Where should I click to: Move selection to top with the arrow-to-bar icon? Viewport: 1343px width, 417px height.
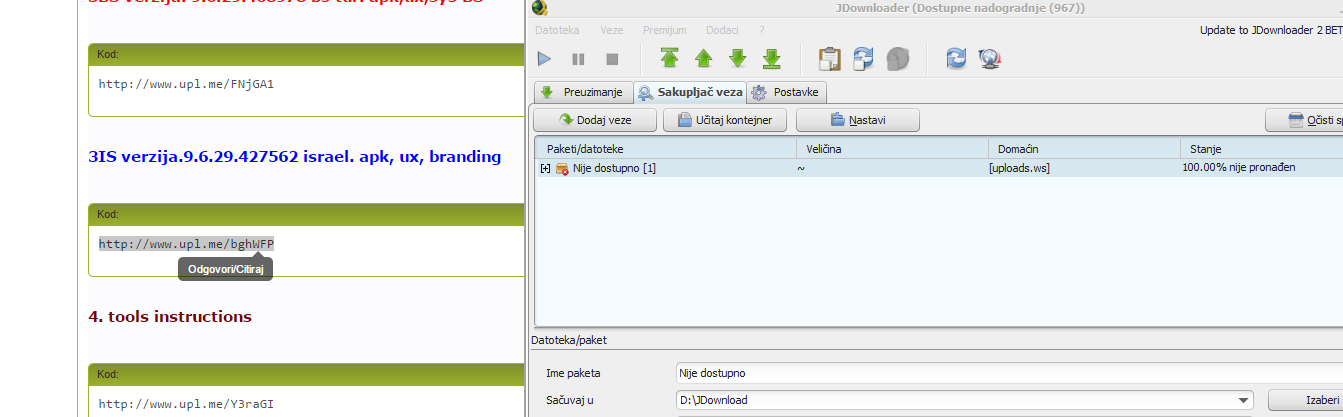[x=669, y=58]
